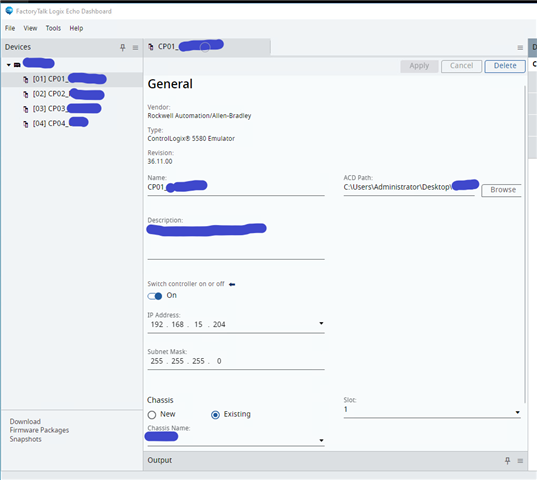
Task: Click the Download link
Action: click(25, 421)
